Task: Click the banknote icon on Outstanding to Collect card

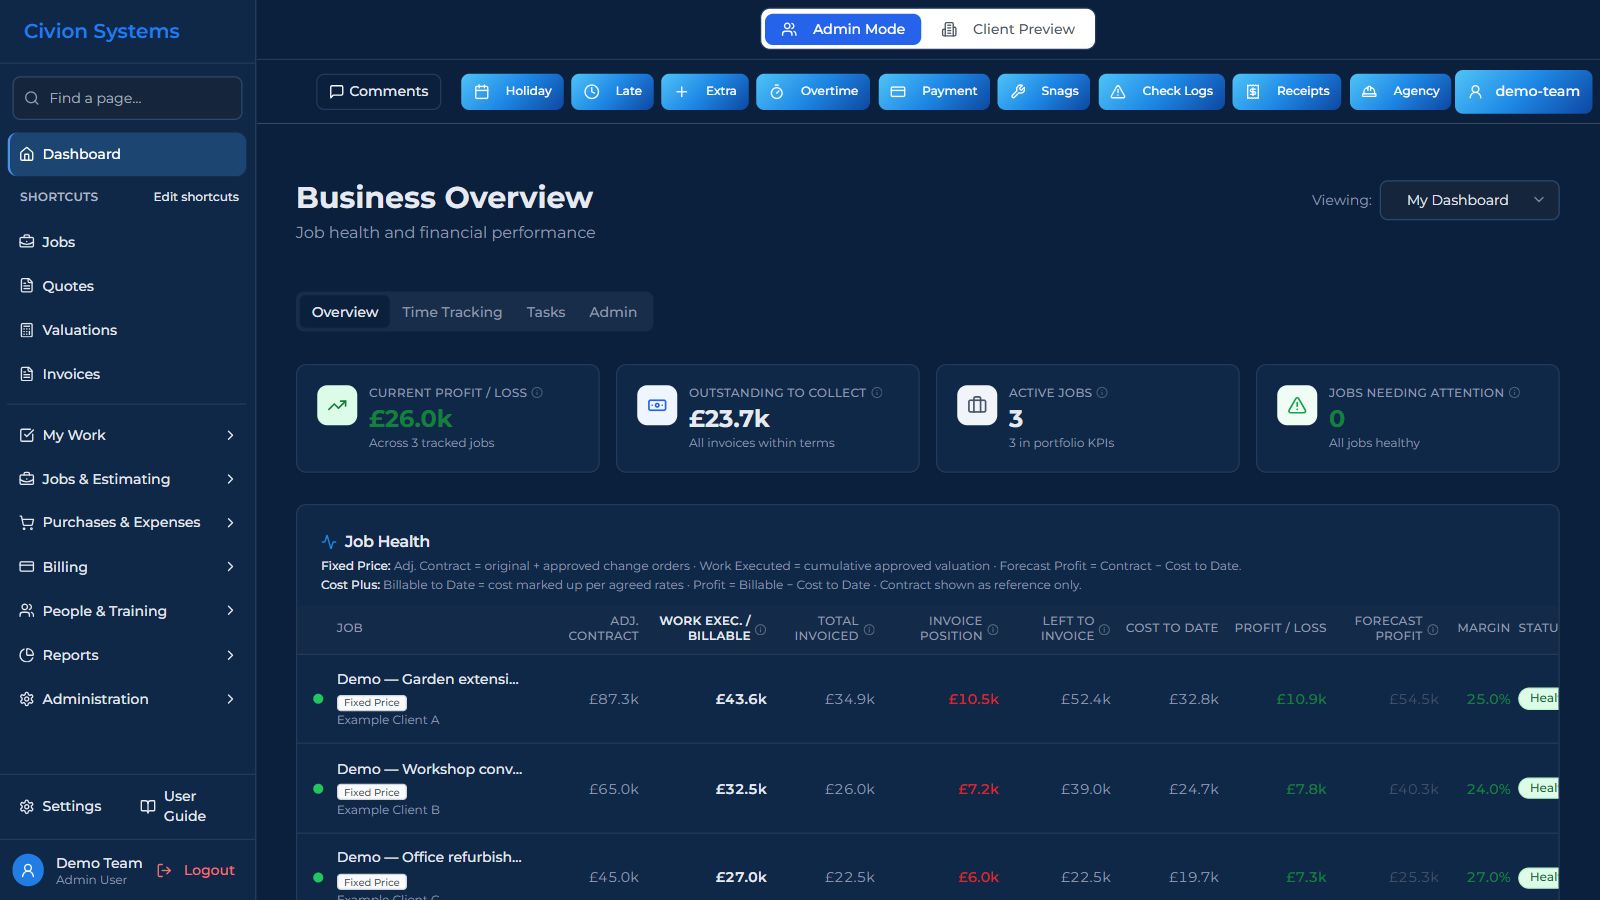Action: pos(657,405)
